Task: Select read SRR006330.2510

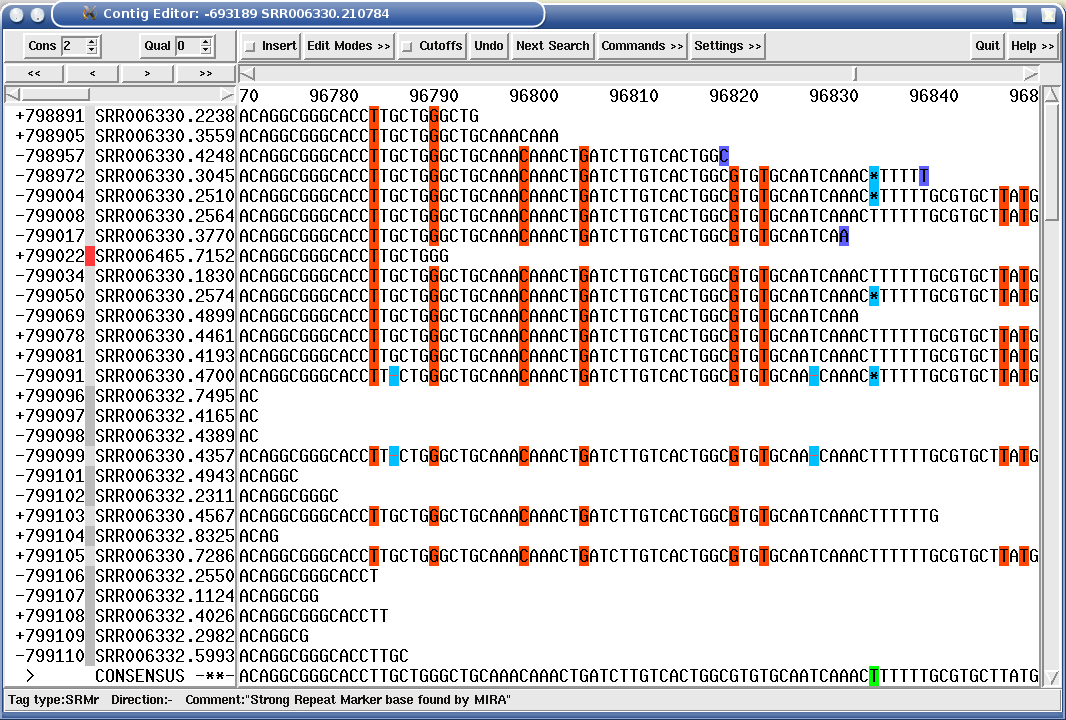Action: [x=165, y=196]
